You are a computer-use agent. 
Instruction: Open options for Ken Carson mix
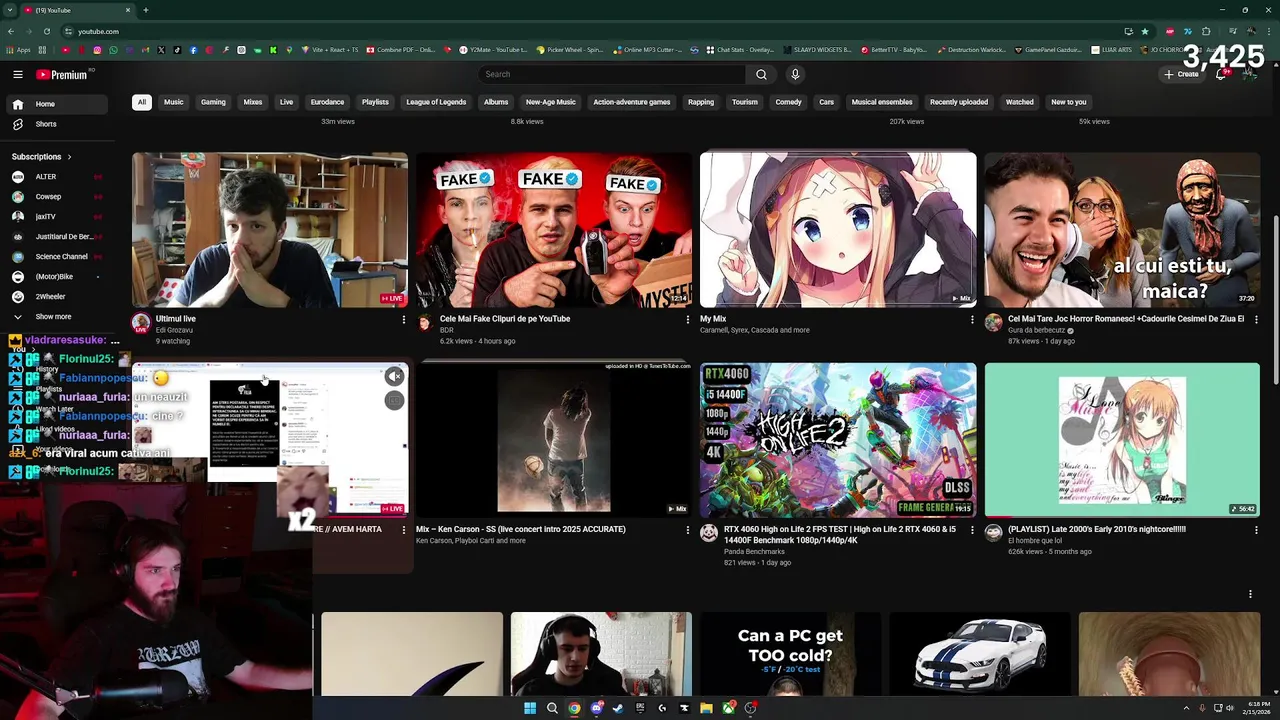pyautogui.click(x=688, y=530)
